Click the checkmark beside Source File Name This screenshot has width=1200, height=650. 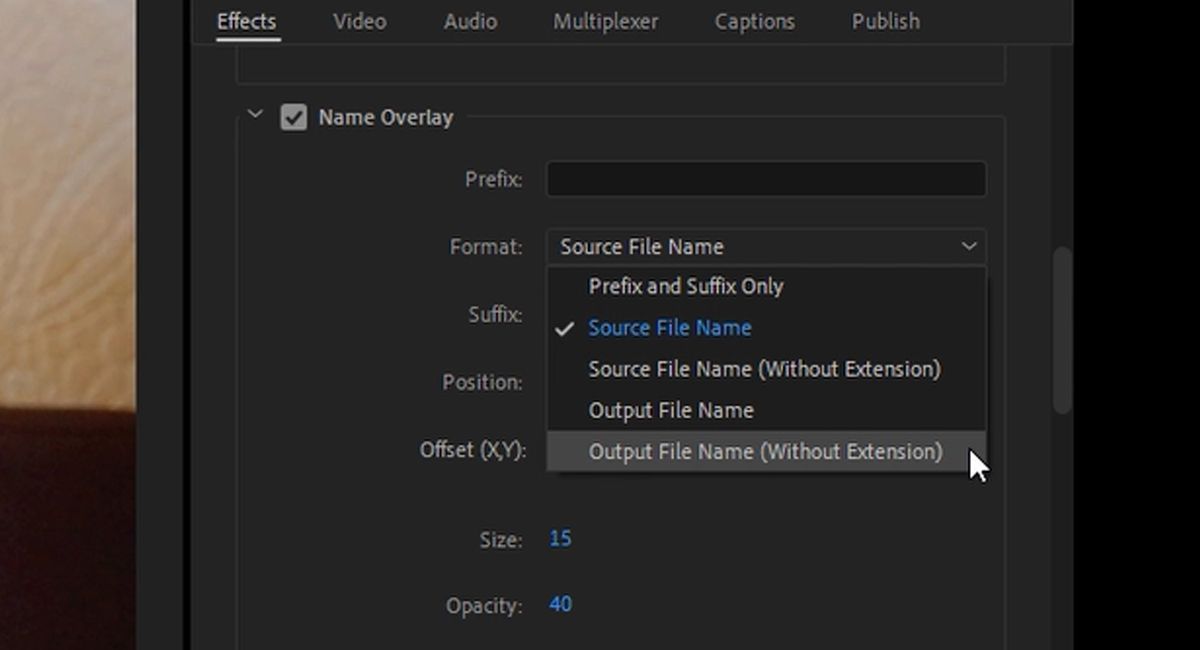tap(566, 327)
